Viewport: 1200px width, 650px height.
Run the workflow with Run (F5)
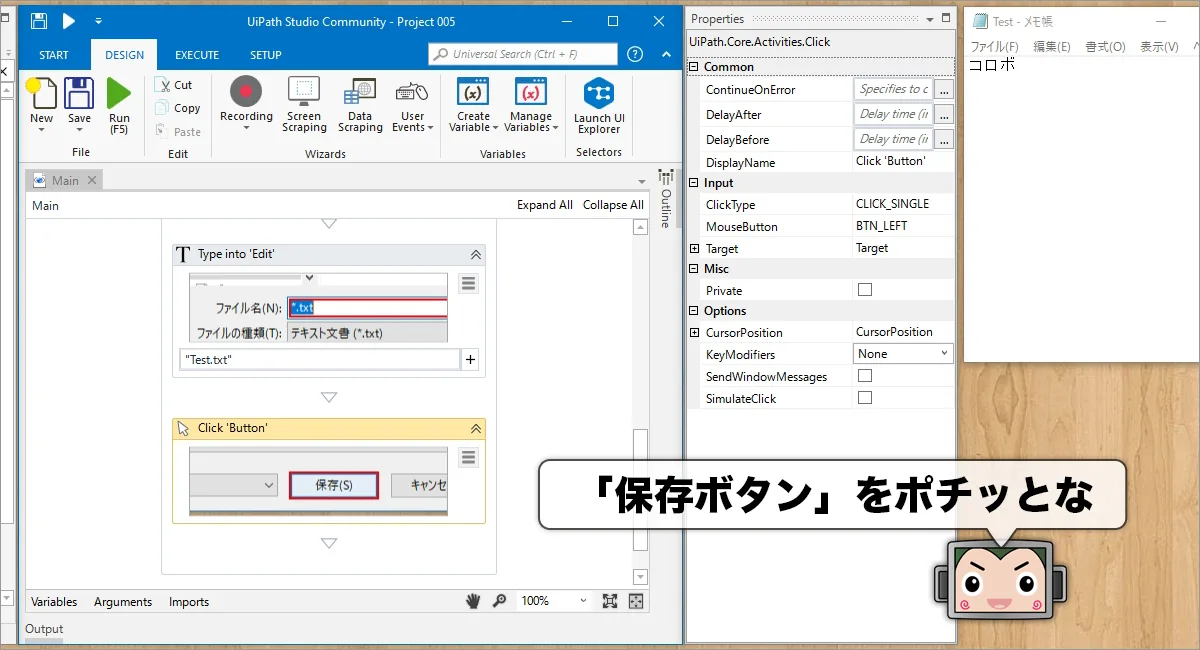[119, 93]
